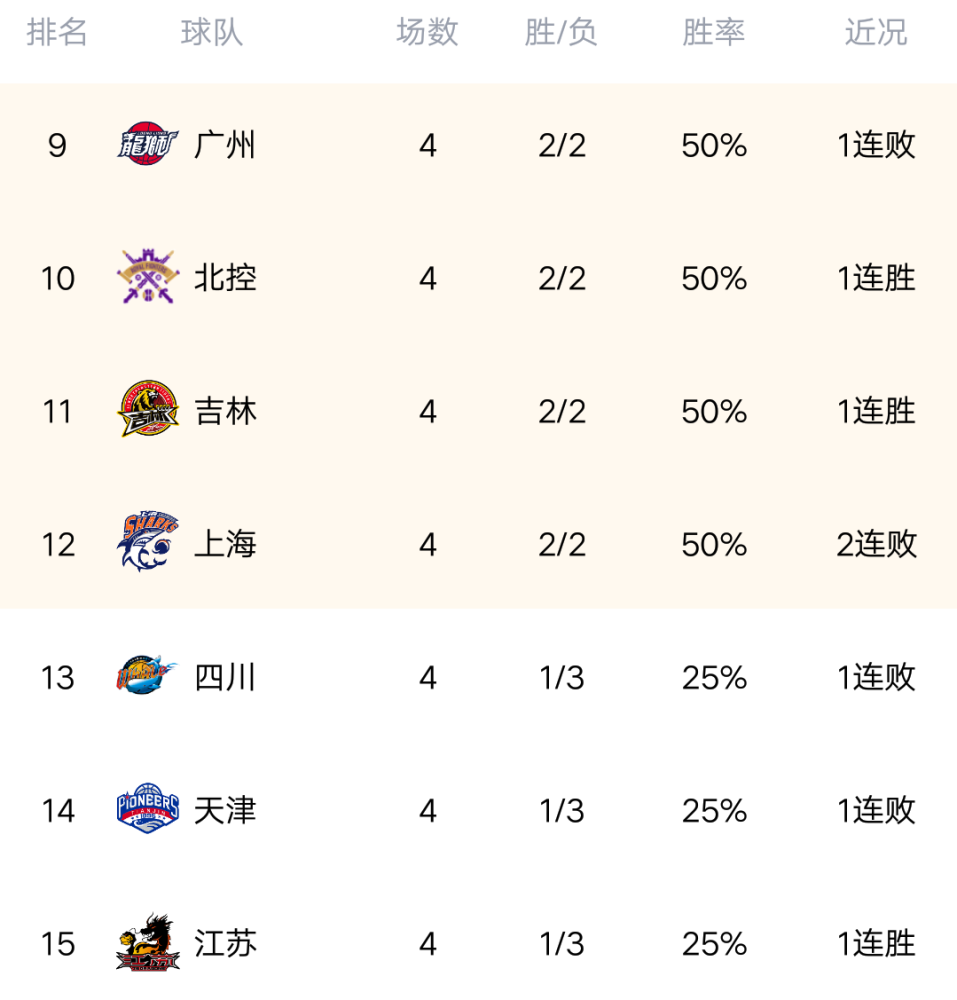Select the 天津 team name
The image size is (957, 1000).
[x=225, y=811]
